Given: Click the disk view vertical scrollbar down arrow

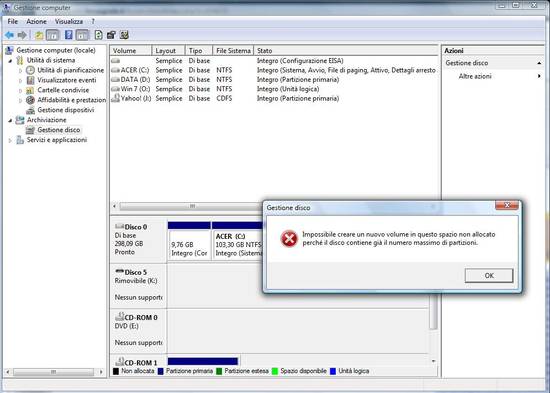Looking at the screenshot, I should click(x=434, y=361).
